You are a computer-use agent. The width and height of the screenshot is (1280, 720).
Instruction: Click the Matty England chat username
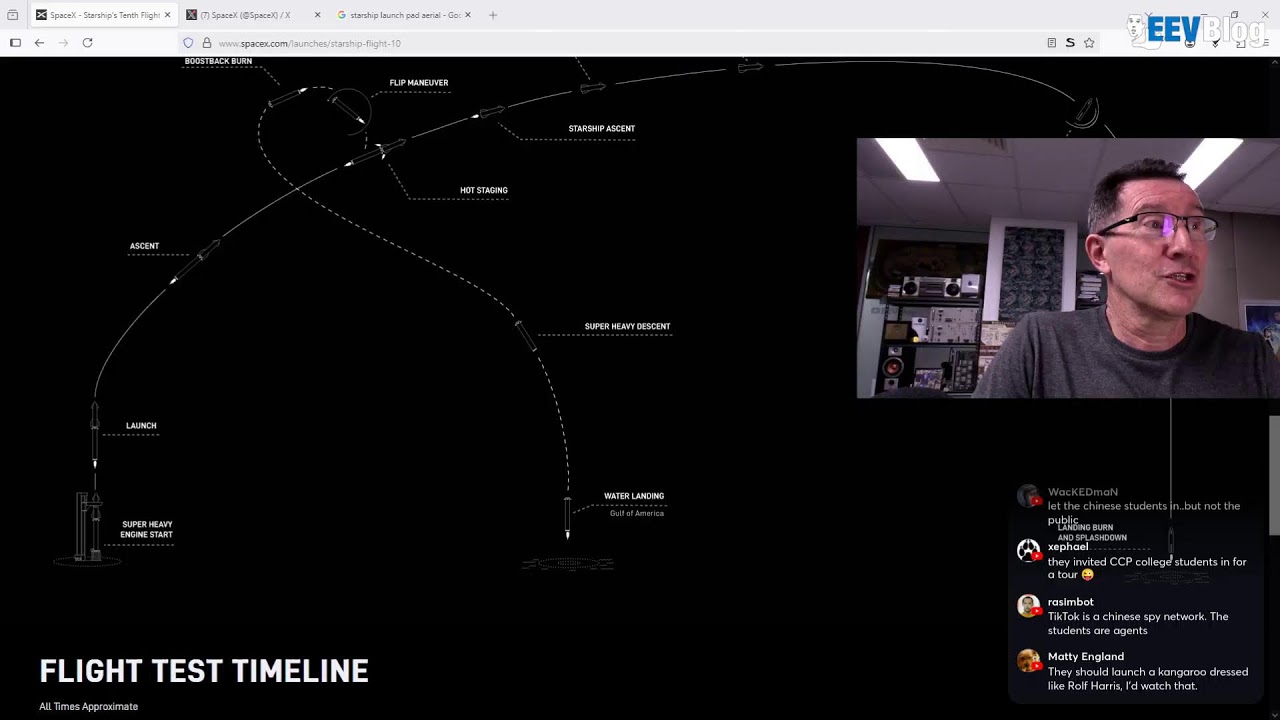(1086, 657)
